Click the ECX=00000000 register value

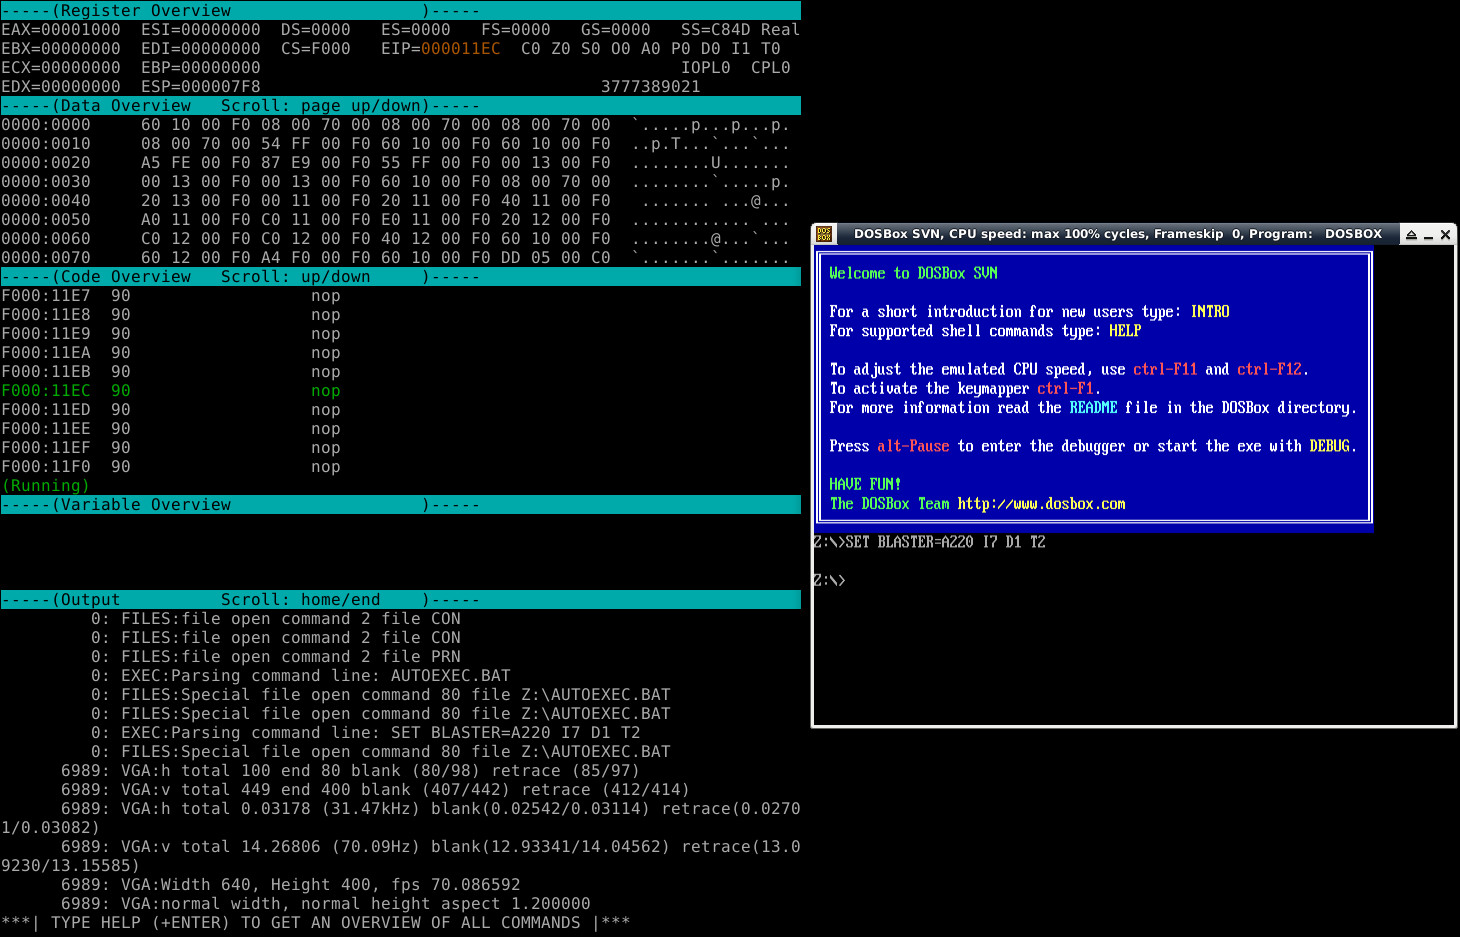tap(61, 68)
